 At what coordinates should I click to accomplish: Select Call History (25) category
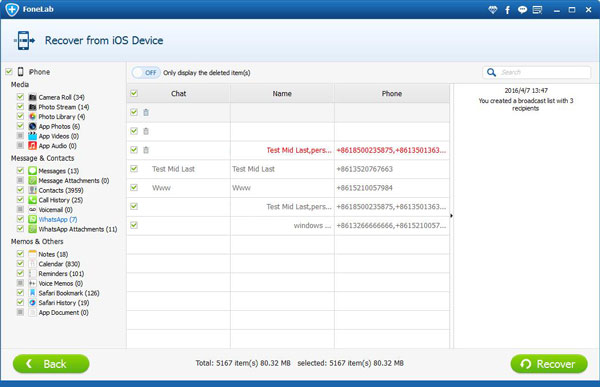tap(60, 200)
